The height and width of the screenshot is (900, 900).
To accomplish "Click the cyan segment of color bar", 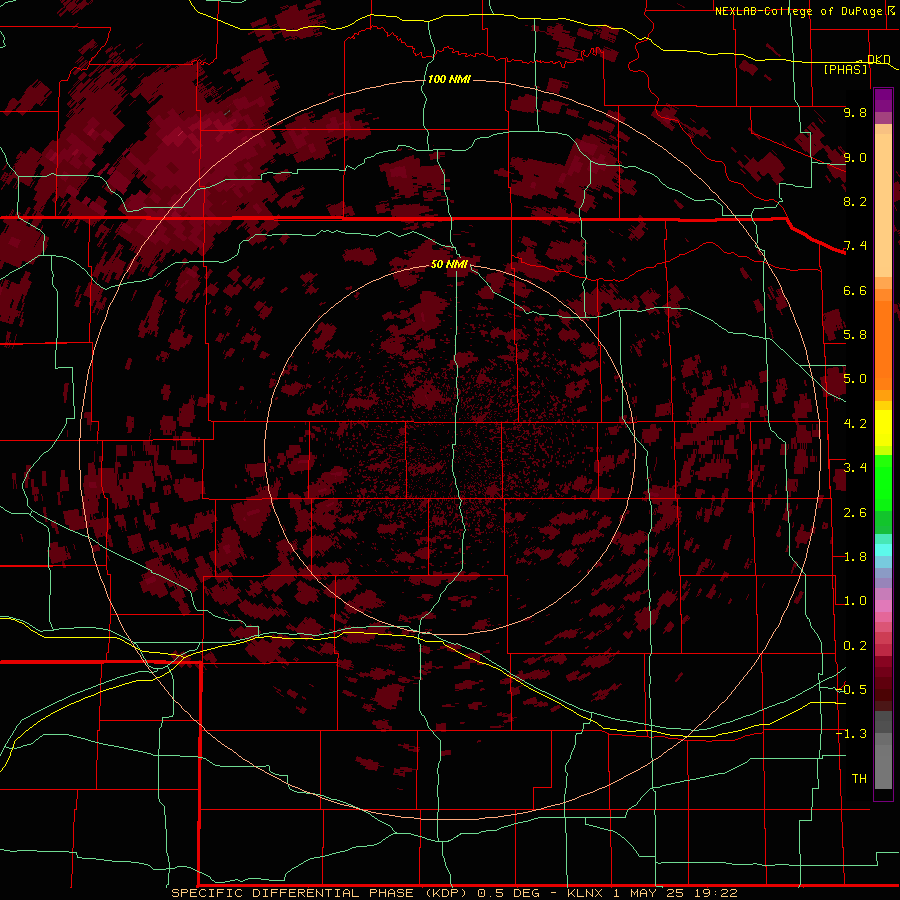I will tap(883, 549).
